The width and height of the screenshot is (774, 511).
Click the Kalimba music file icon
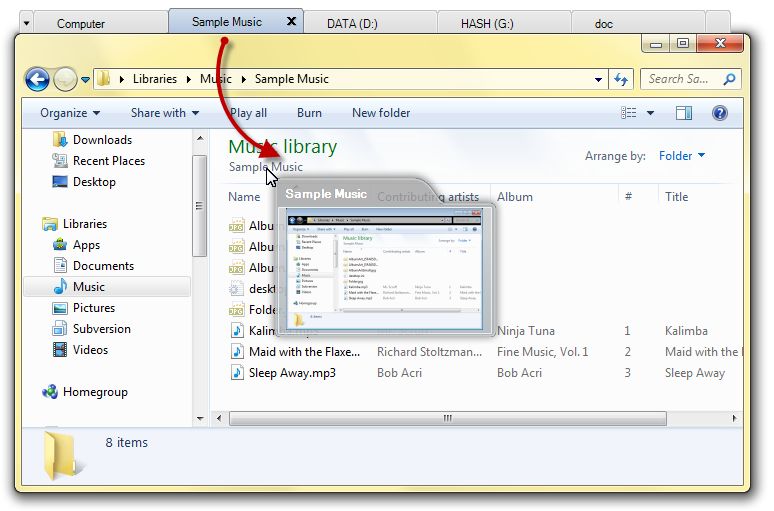coord(237,331)
